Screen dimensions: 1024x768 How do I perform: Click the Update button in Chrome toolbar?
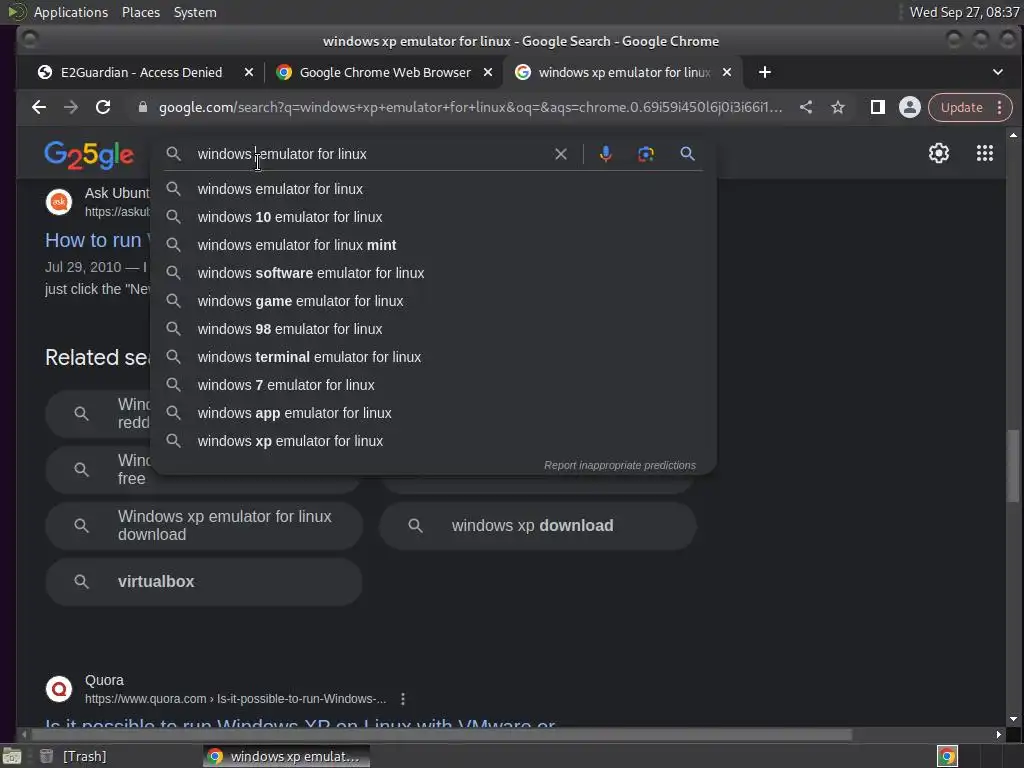pyautogui.click(x=961, y=107)
